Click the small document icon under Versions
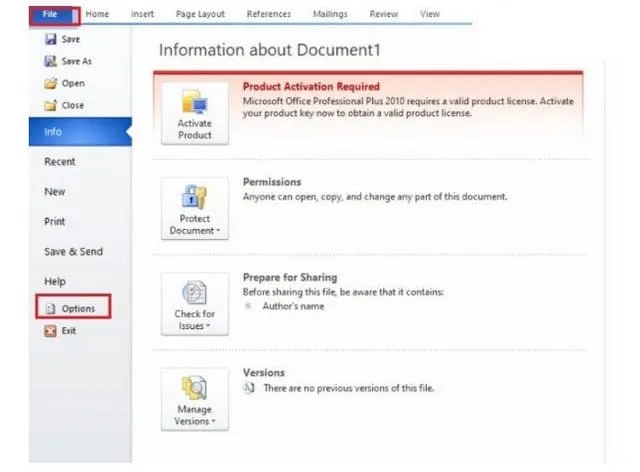 click(249, 388)
